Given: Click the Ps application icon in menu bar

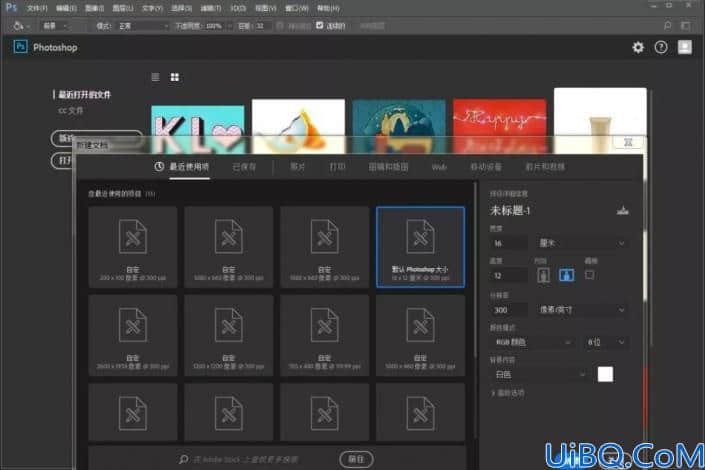Looking at the screenshot, I should (11, 7).
